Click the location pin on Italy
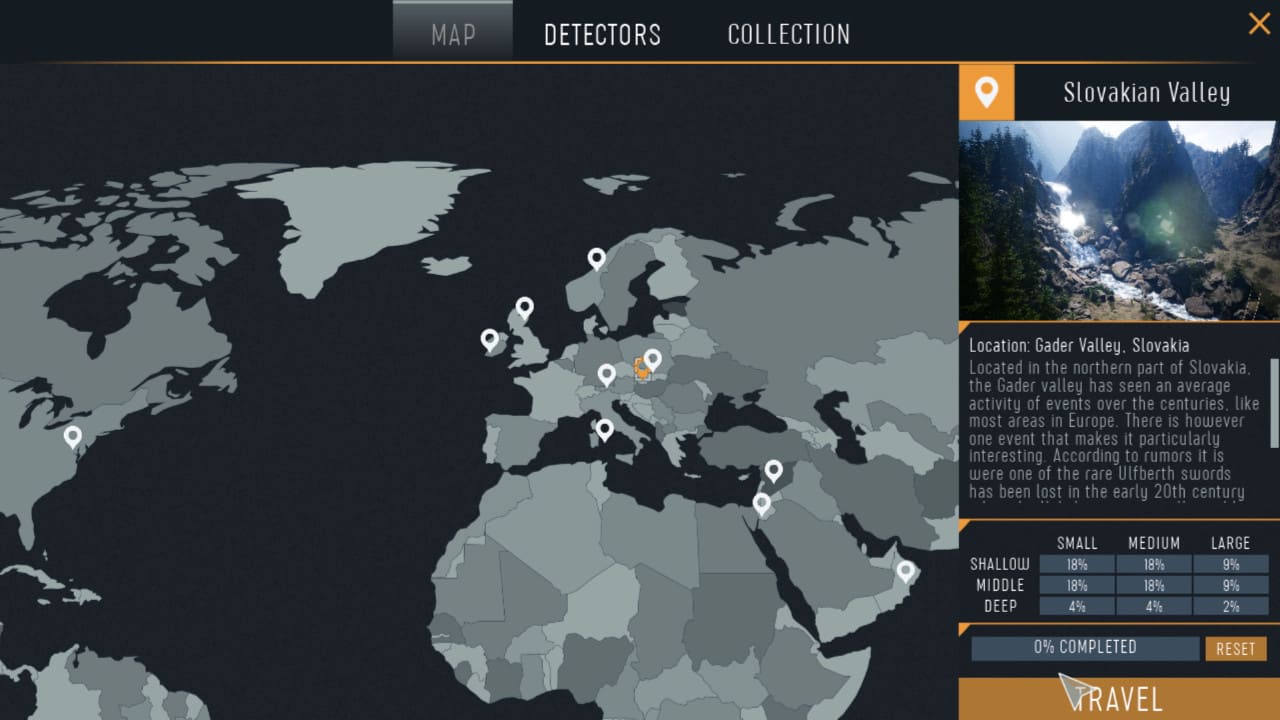The image size is (1280, 720). coord(604,429)
